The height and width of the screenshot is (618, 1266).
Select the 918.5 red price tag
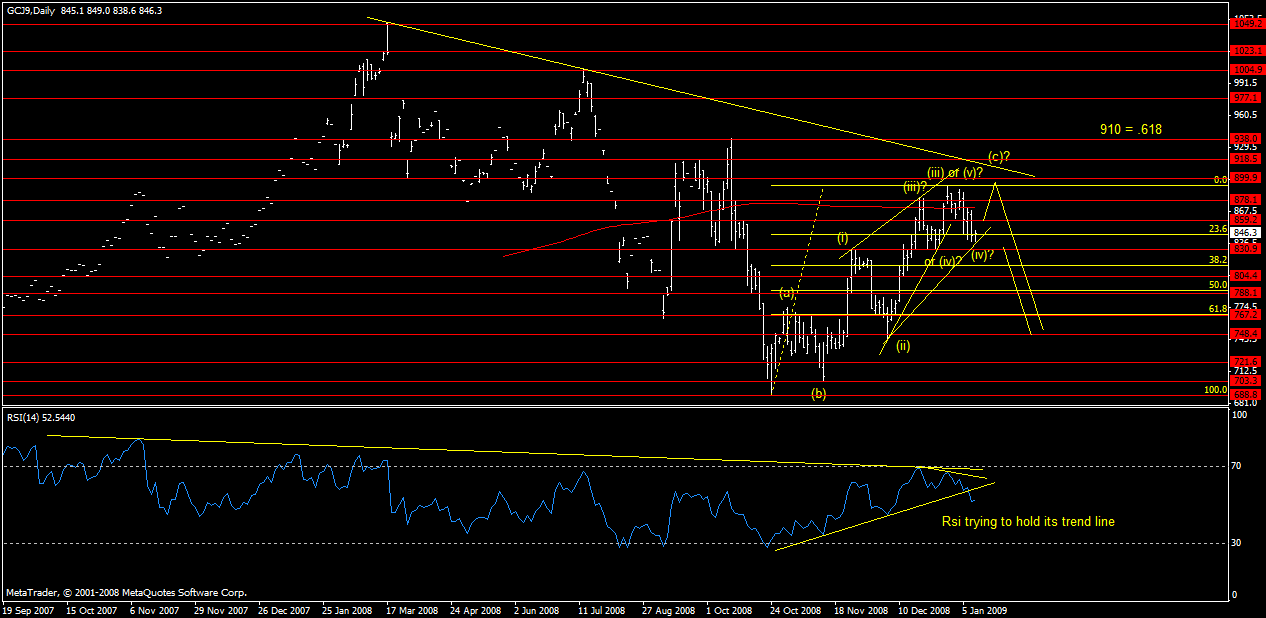(x=1246, y=158)
